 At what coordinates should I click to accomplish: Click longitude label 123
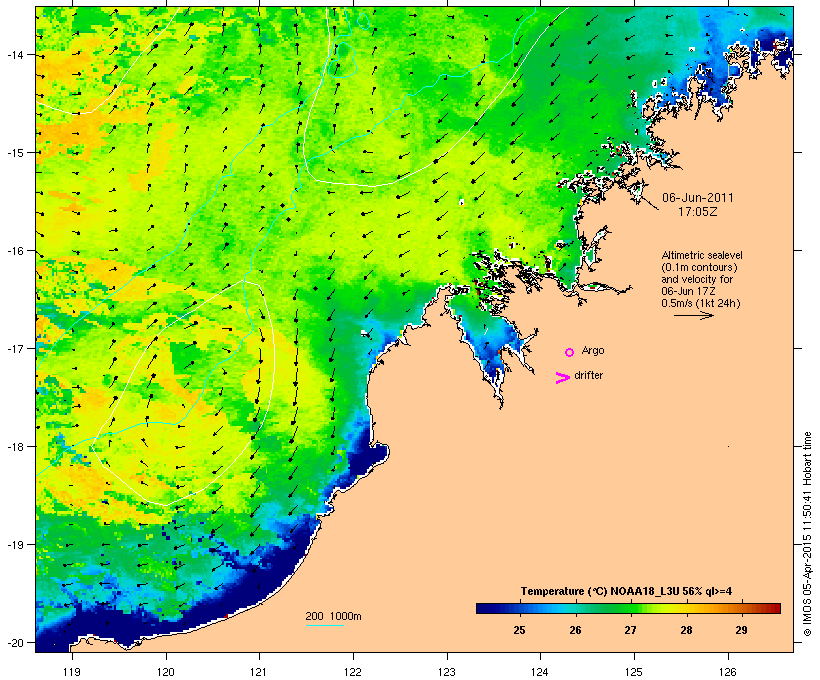click(x=447, y=672)
